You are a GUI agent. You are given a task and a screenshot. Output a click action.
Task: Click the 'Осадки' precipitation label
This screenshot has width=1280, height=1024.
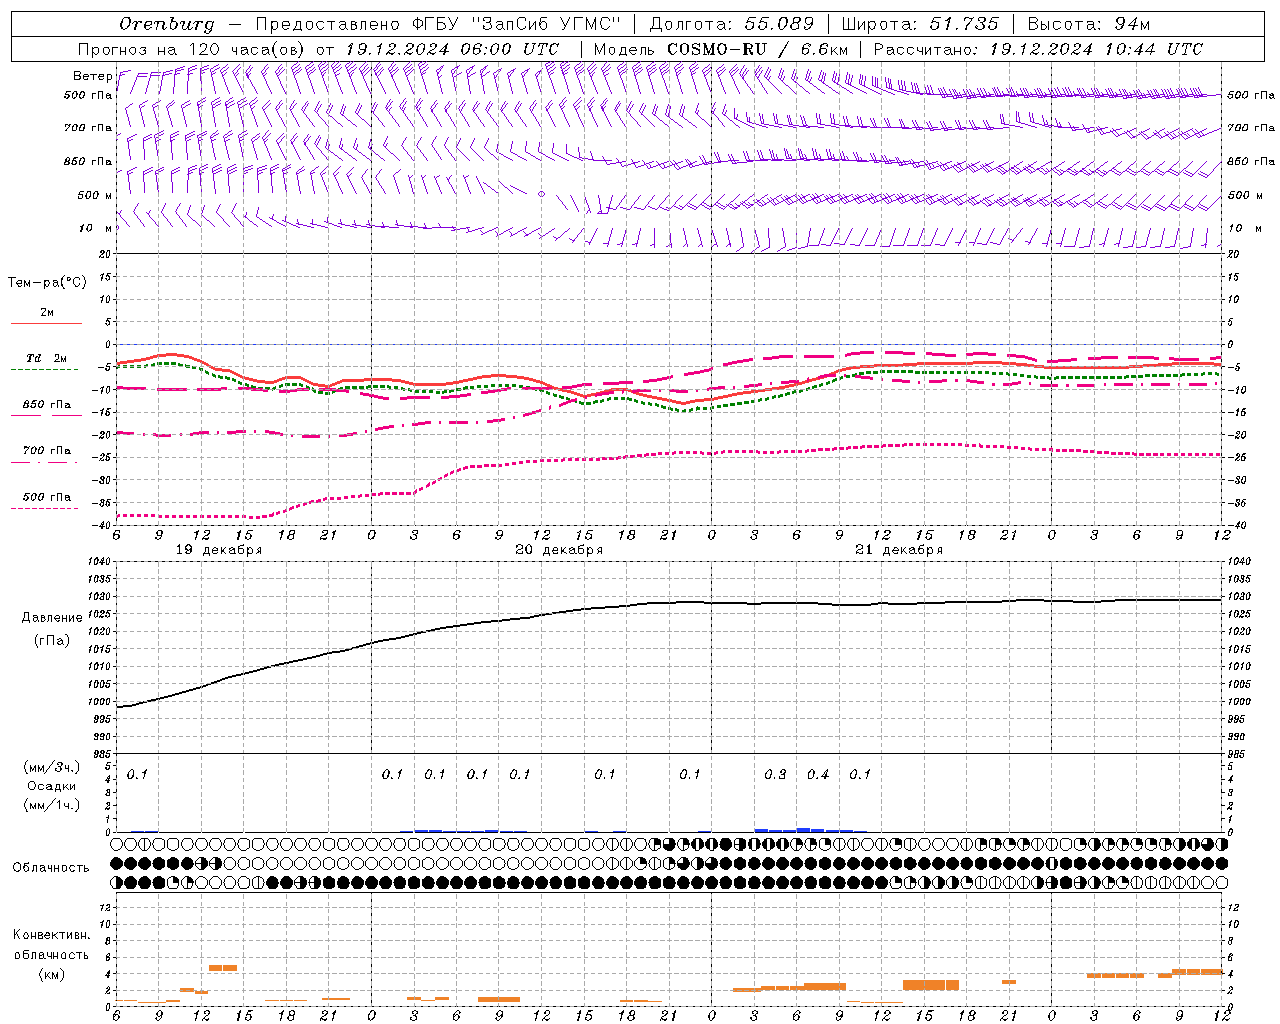[51, 786]
